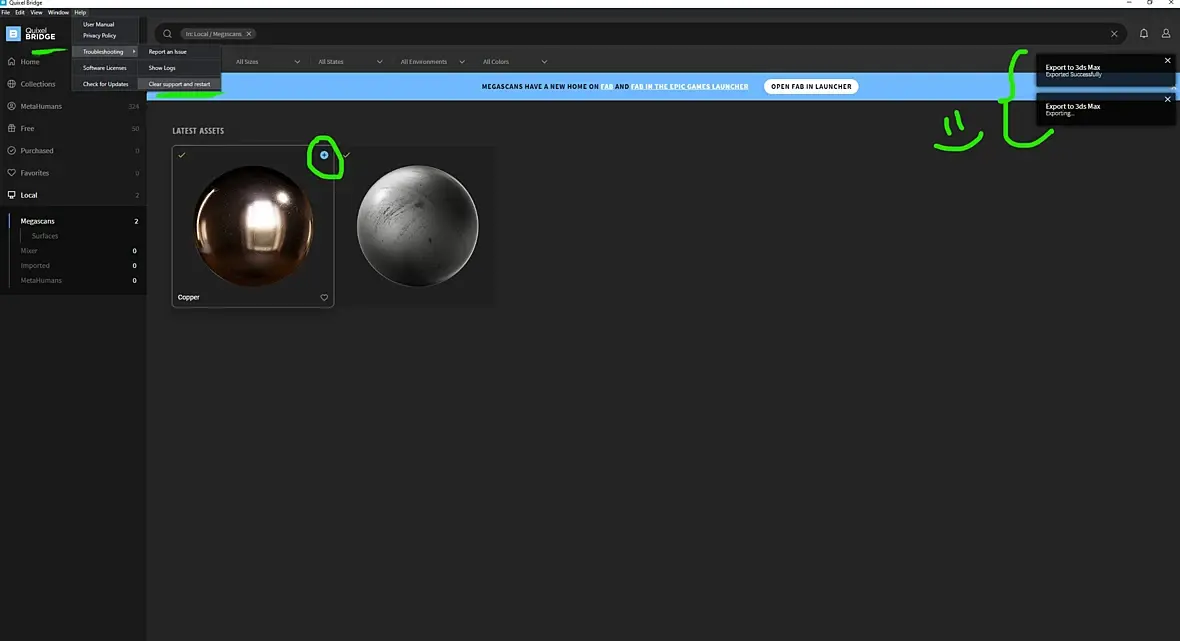Choose Software Licenses from Help menu
1180x641 pixels.
coord(105,68)
